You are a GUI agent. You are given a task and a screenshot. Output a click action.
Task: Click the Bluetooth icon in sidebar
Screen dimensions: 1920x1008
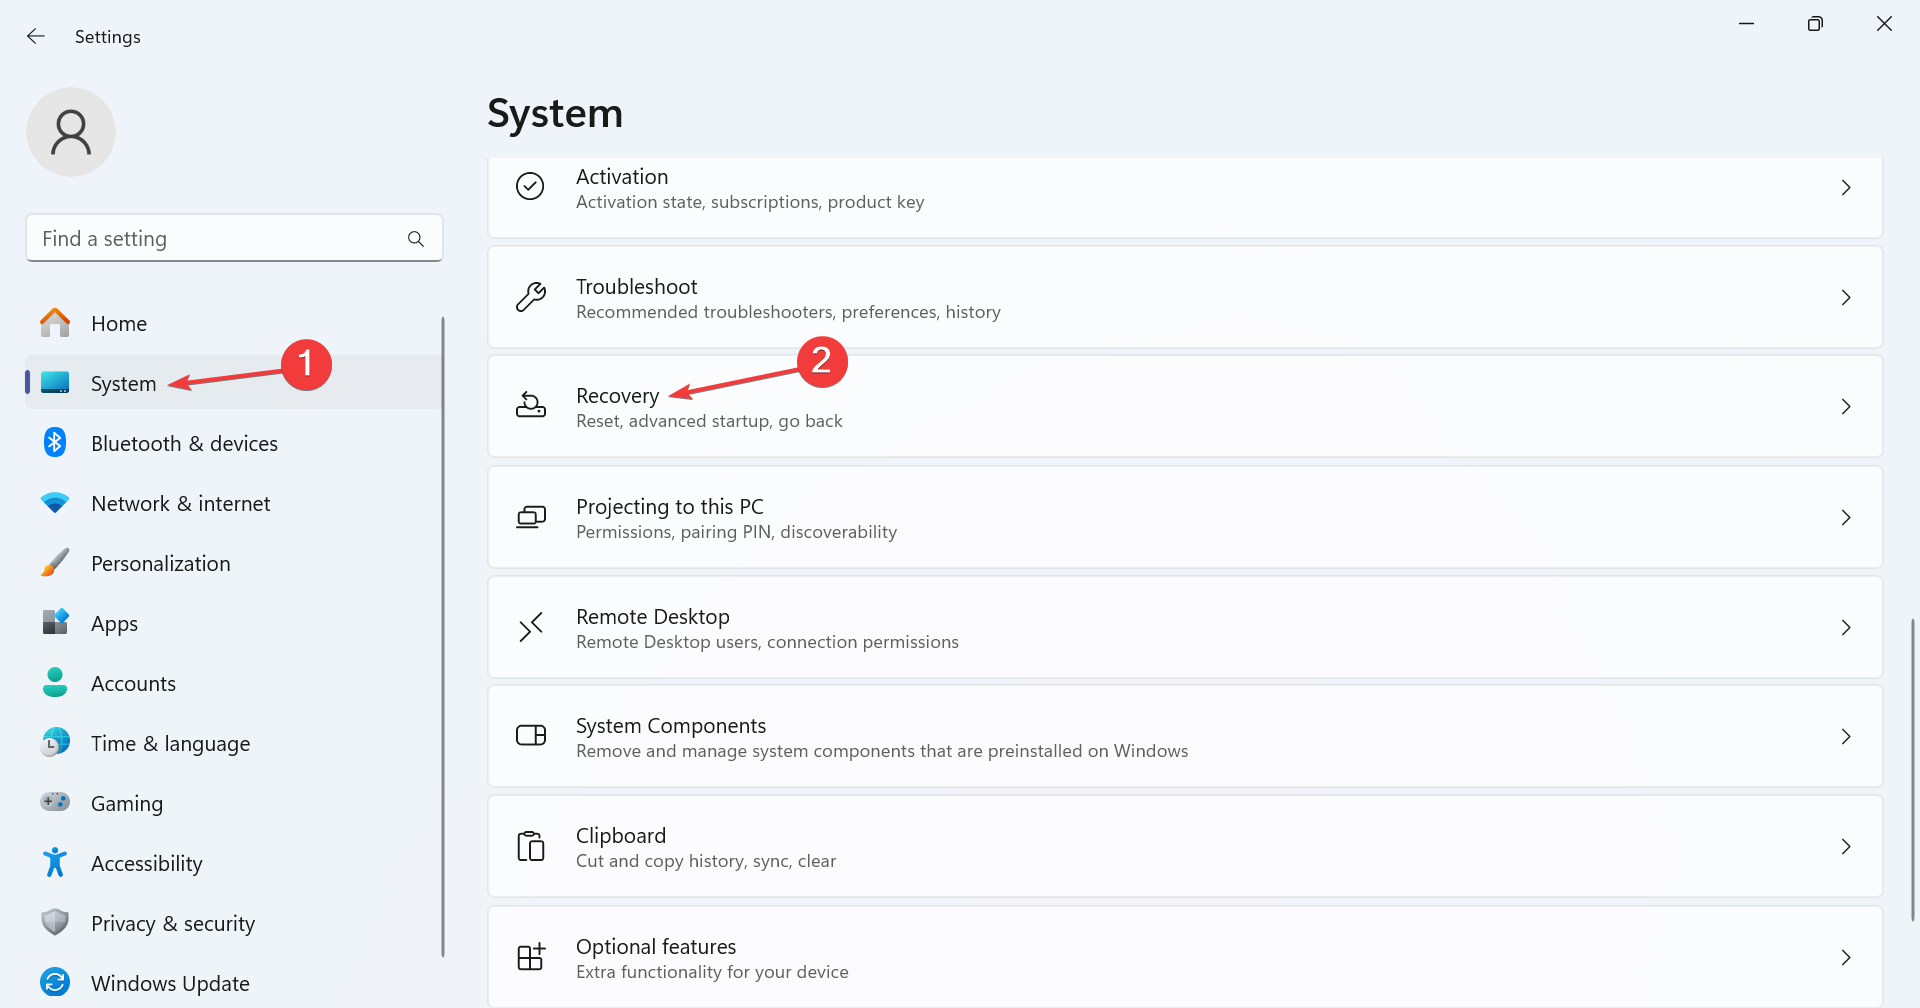pyautogui.click(x=55, y=443)
